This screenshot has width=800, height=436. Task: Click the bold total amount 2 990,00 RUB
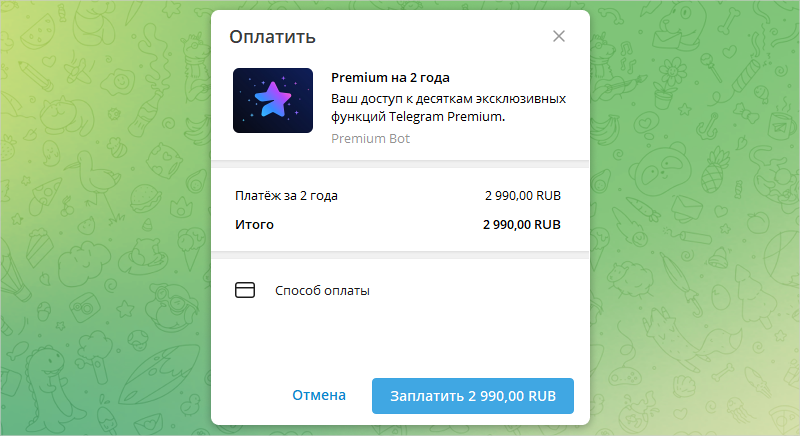pyautogui.click(x=521, y=225)
